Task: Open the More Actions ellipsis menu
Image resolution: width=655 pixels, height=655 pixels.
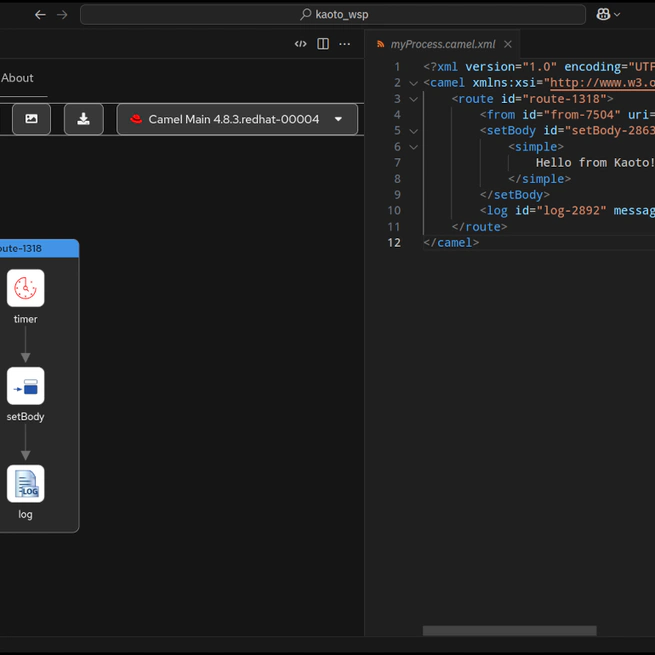Action: point(345,44)
